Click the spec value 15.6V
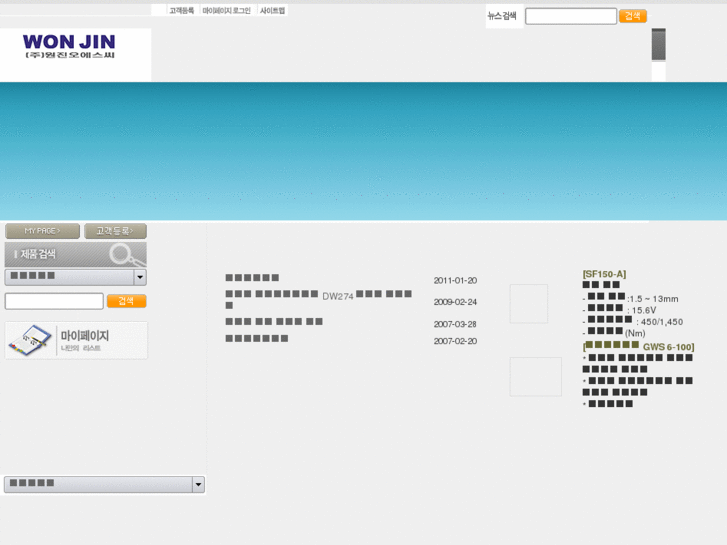The image size is (727, 545). click(644, 310)
